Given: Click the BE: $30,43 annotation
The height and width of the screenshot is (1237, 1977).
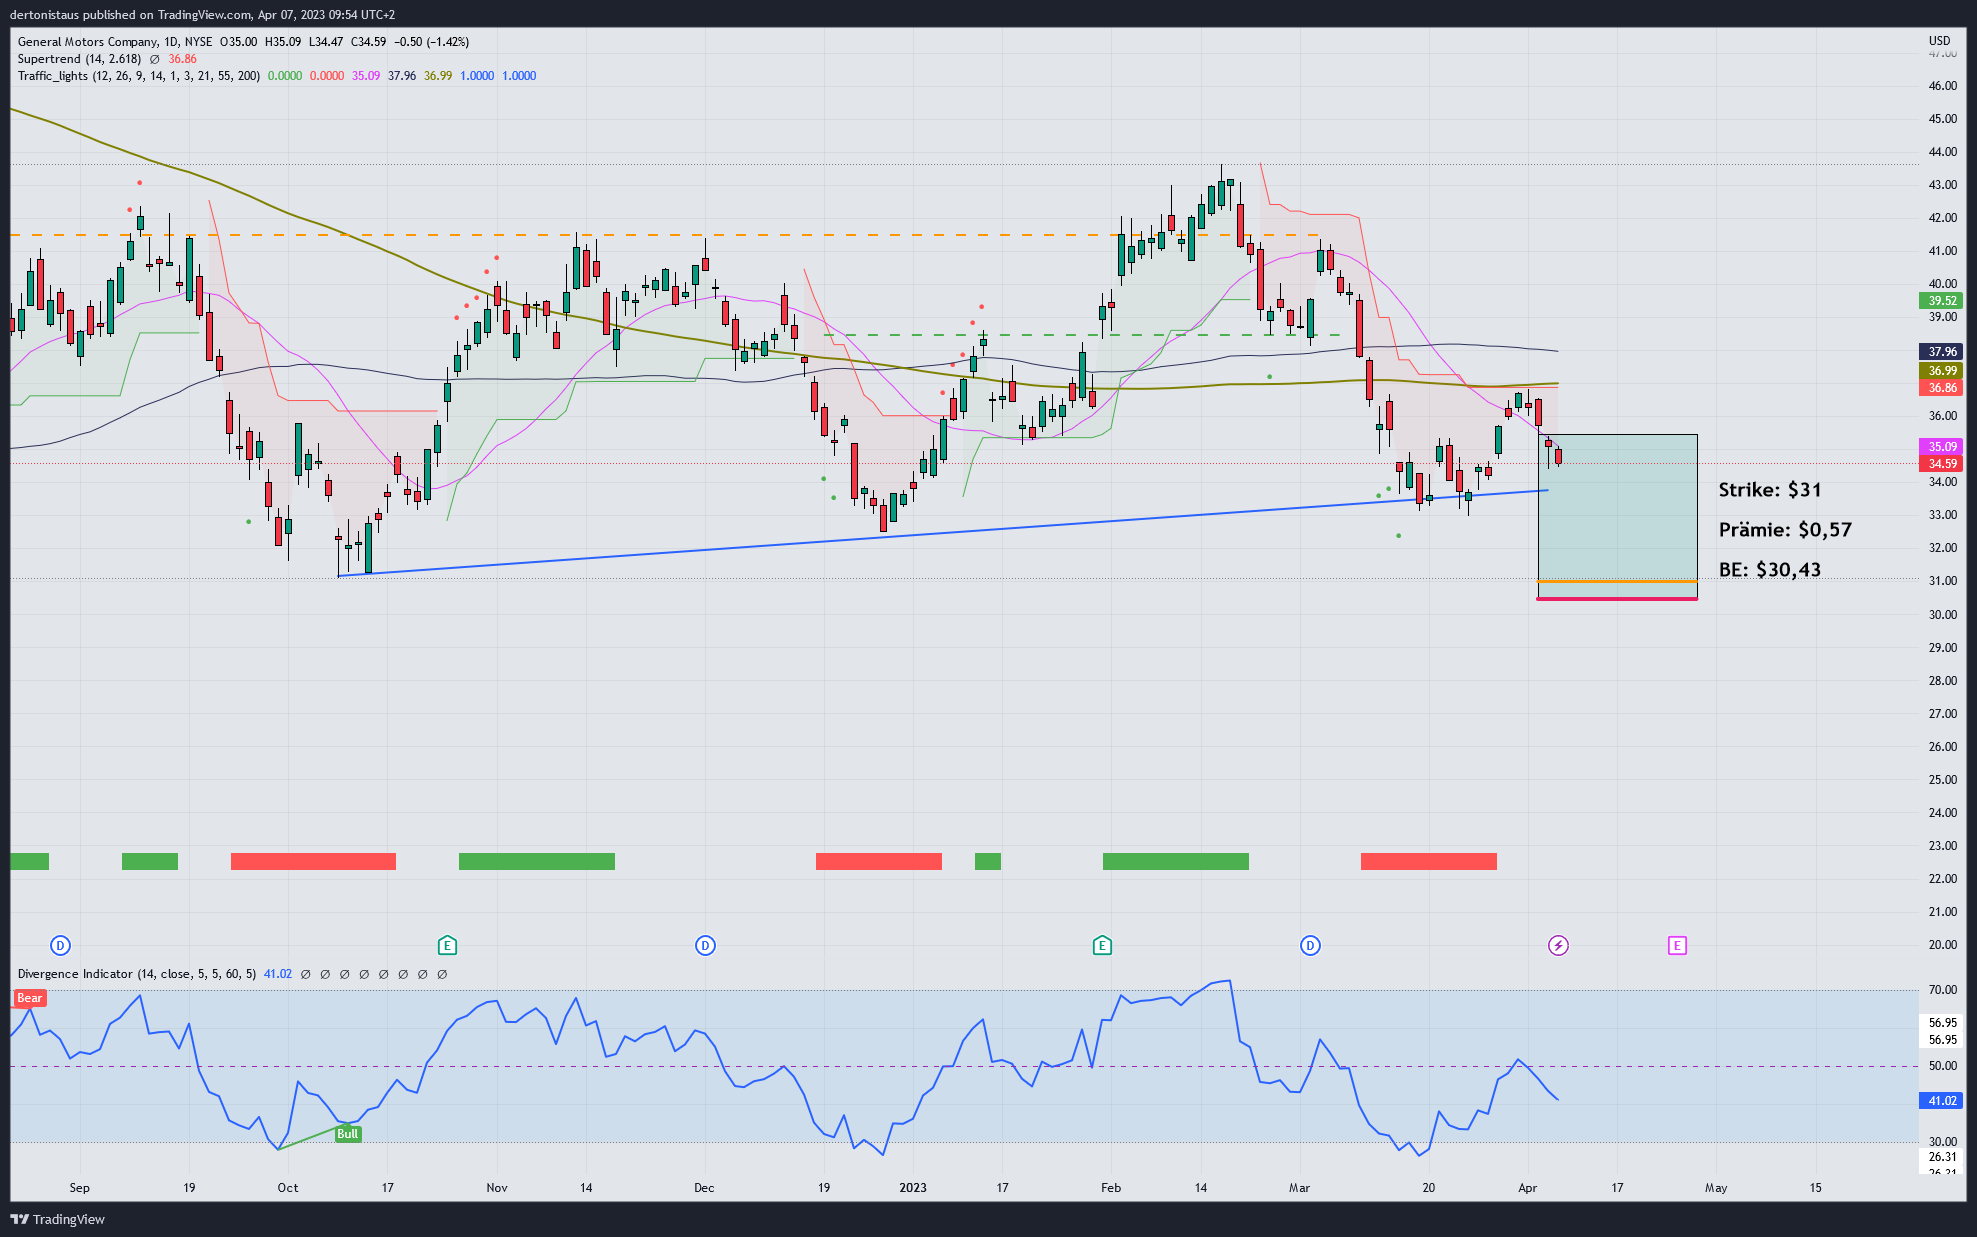Looking at the screenshot, I should (1770, 570).
